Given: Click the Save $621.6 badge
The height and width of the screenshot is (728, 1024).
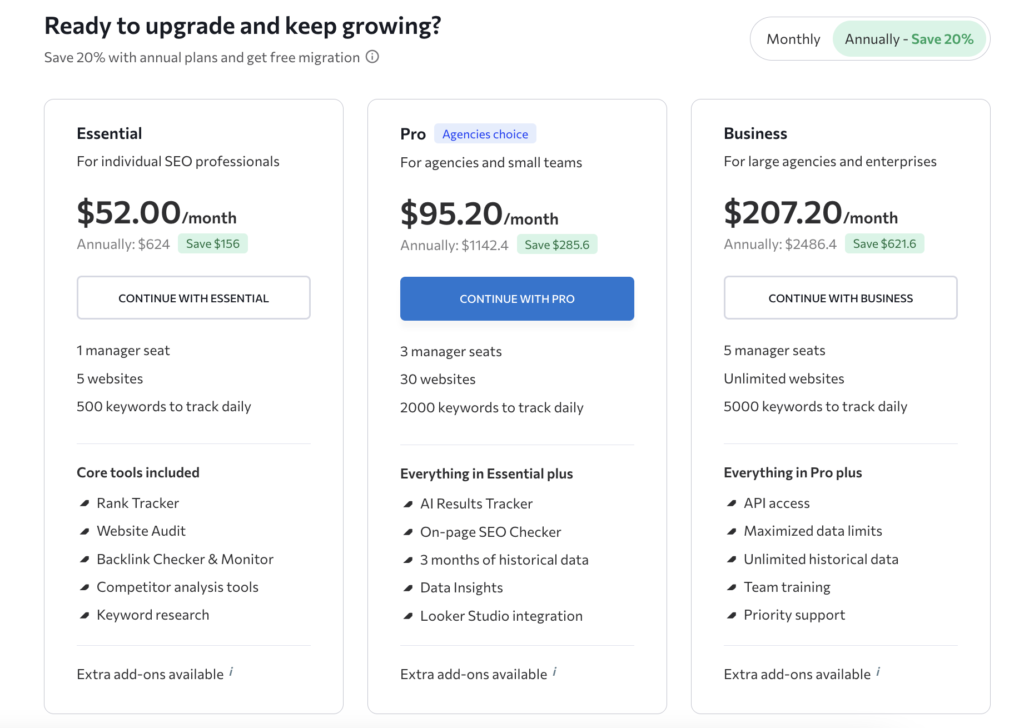Looking at the screenshot, I should click(884, 244).
